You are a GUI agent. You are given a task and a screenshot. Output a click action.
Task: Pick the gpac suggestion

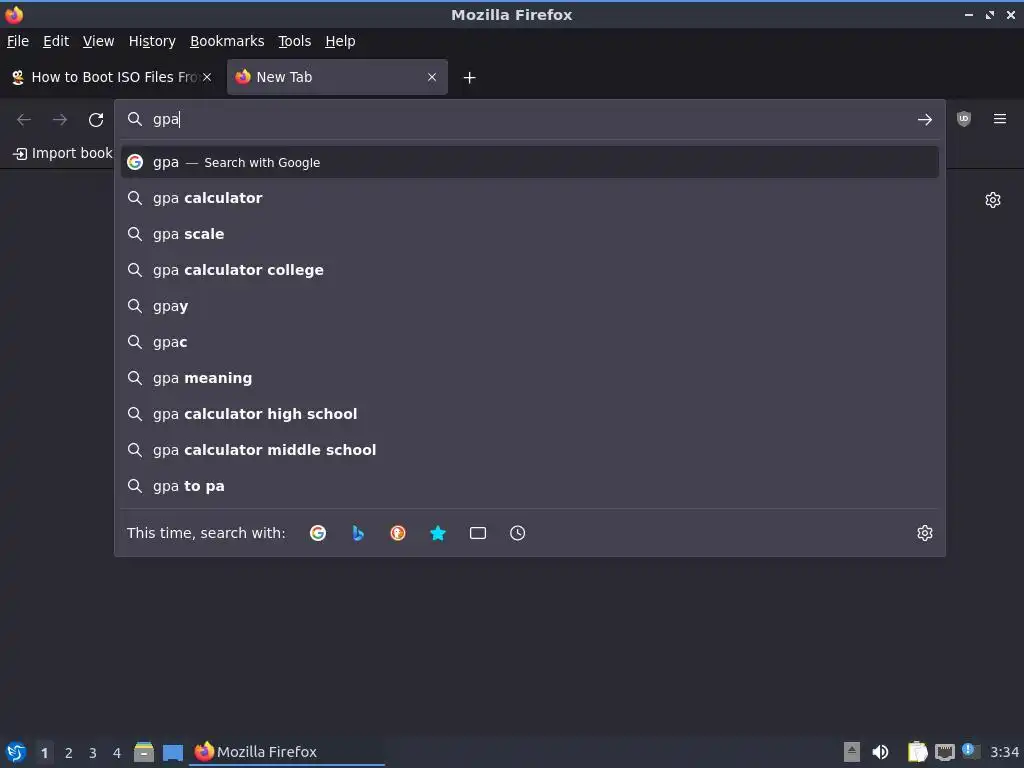[x=530, y=342]
